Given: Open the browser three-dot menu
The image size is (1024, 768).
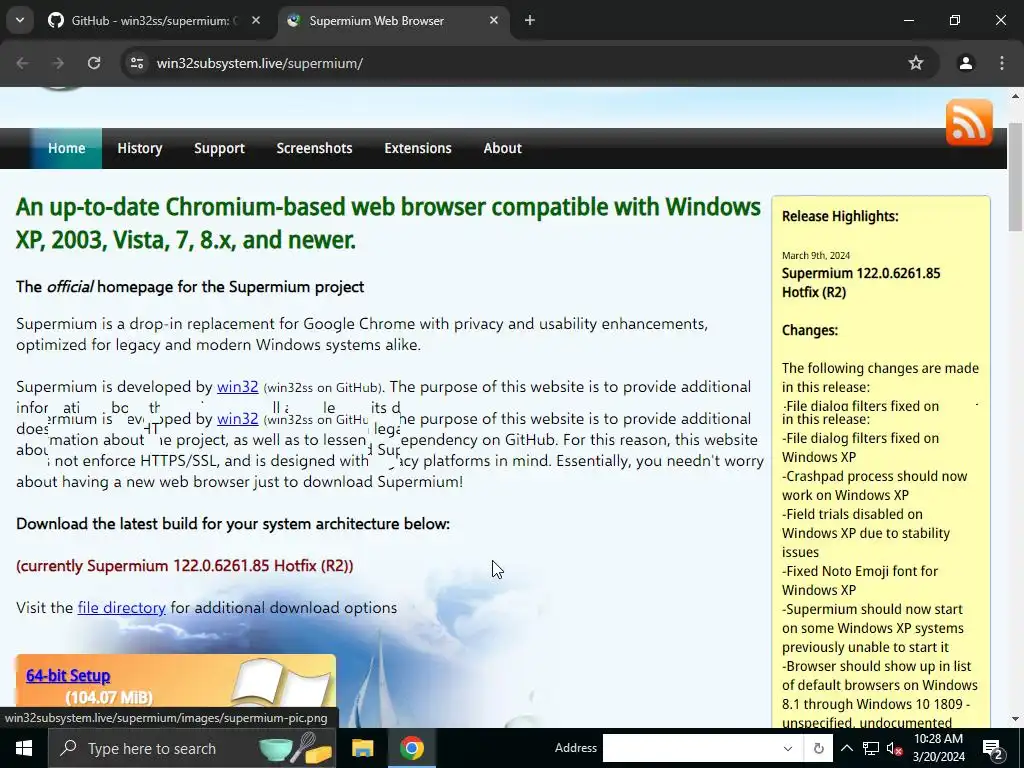Looking at the screenshot, I should pos(1002,63).
